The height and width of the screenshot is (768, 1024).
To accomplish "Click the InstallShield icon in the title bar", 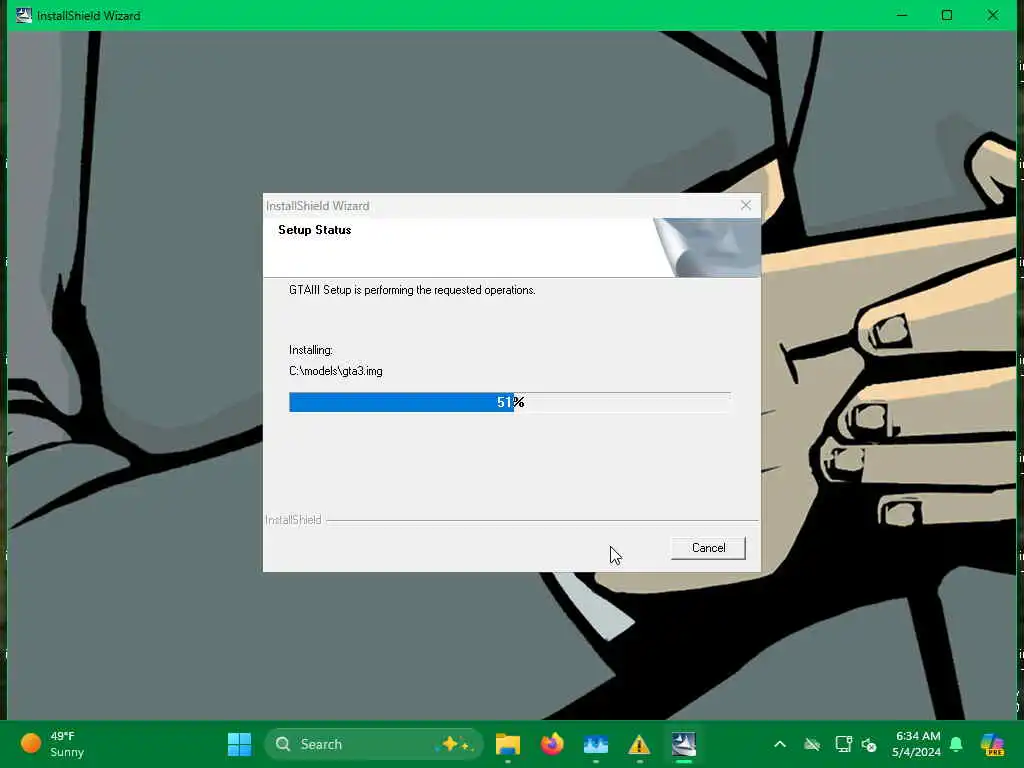I will pos(24,15).
